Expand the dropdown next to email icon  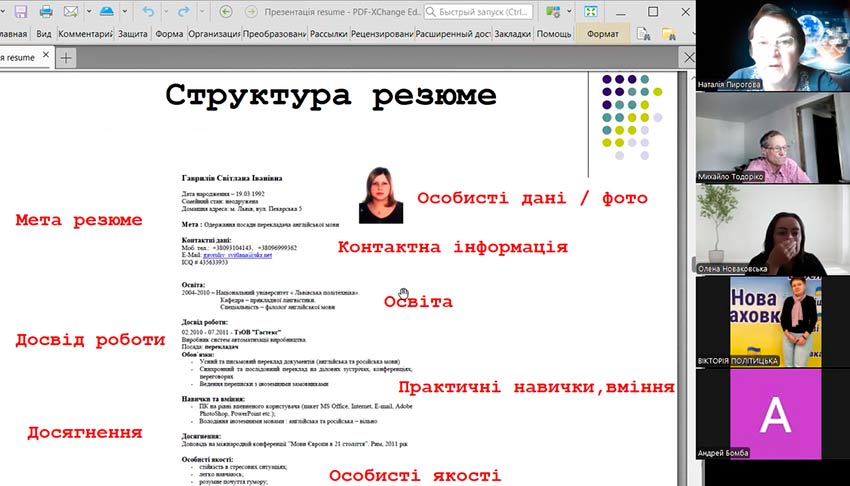pyautogui.click(x=87, y=12)
